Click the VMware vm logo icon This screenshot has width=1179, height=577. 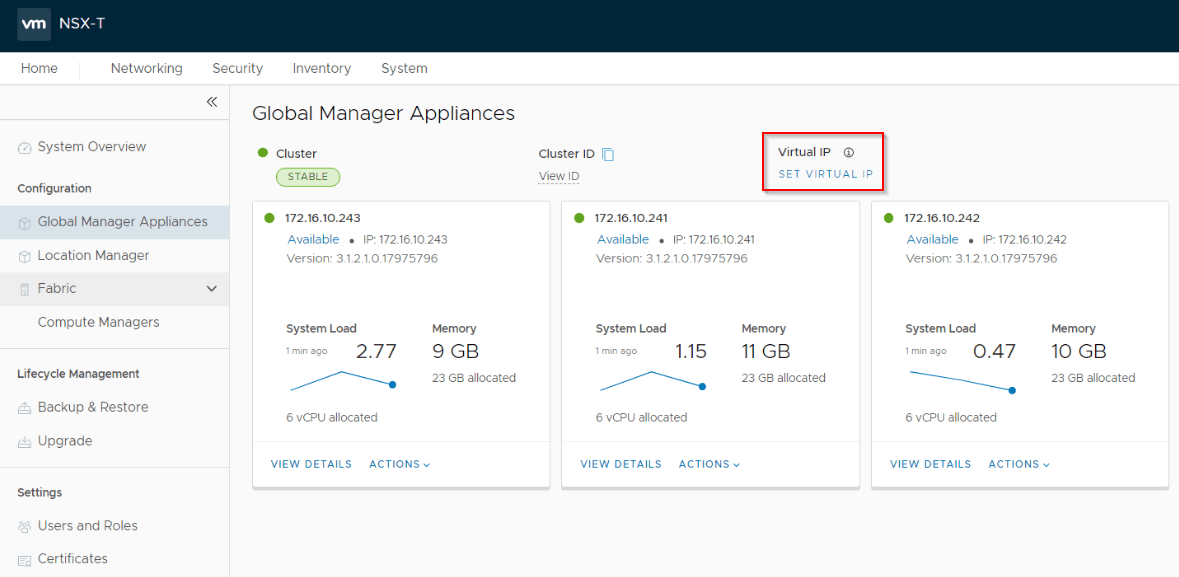pos(34,24)
